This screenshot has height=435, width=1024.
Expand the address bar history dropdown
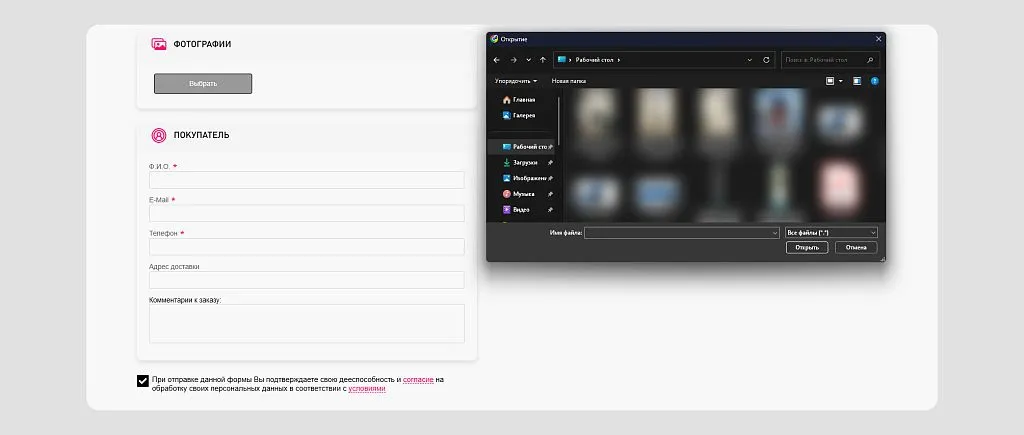coord(750,60)
